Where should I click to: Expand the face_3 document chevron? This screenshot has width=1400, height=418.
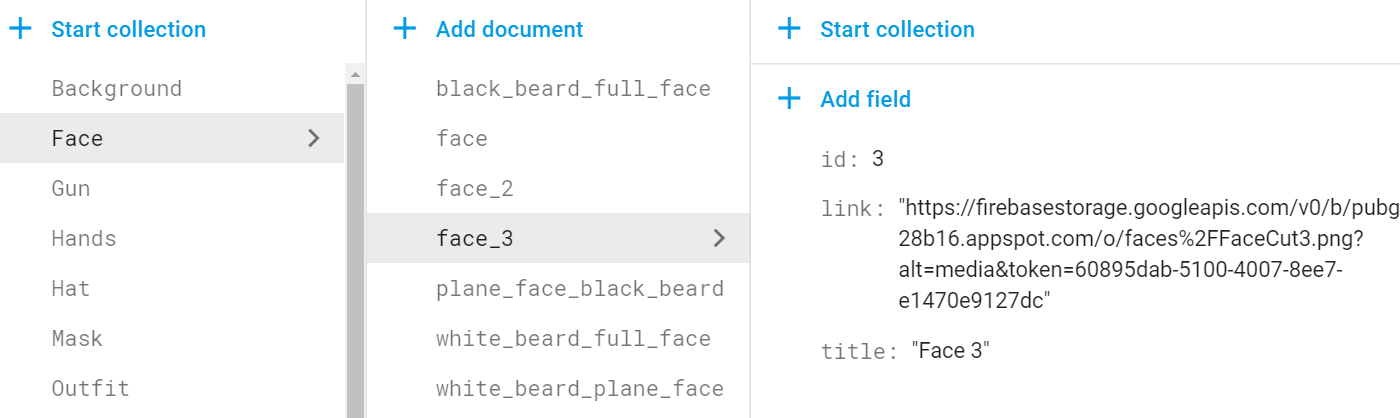coord(718,238)
